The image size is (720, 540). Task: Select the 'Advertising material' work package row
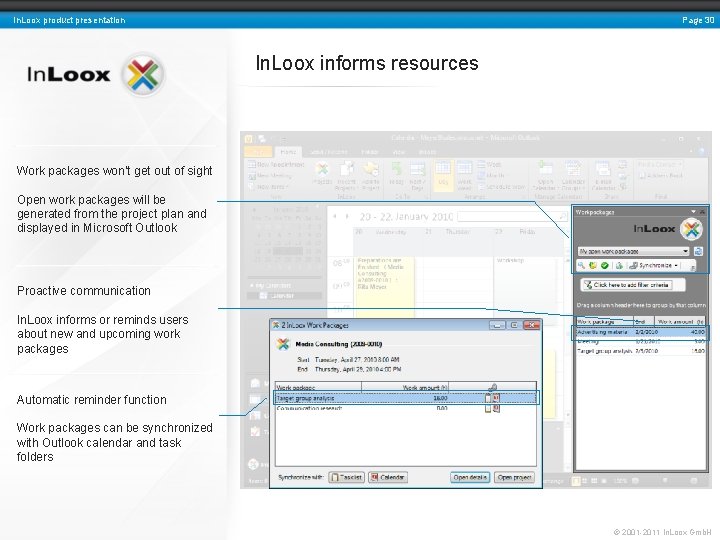tap(641, 332)
